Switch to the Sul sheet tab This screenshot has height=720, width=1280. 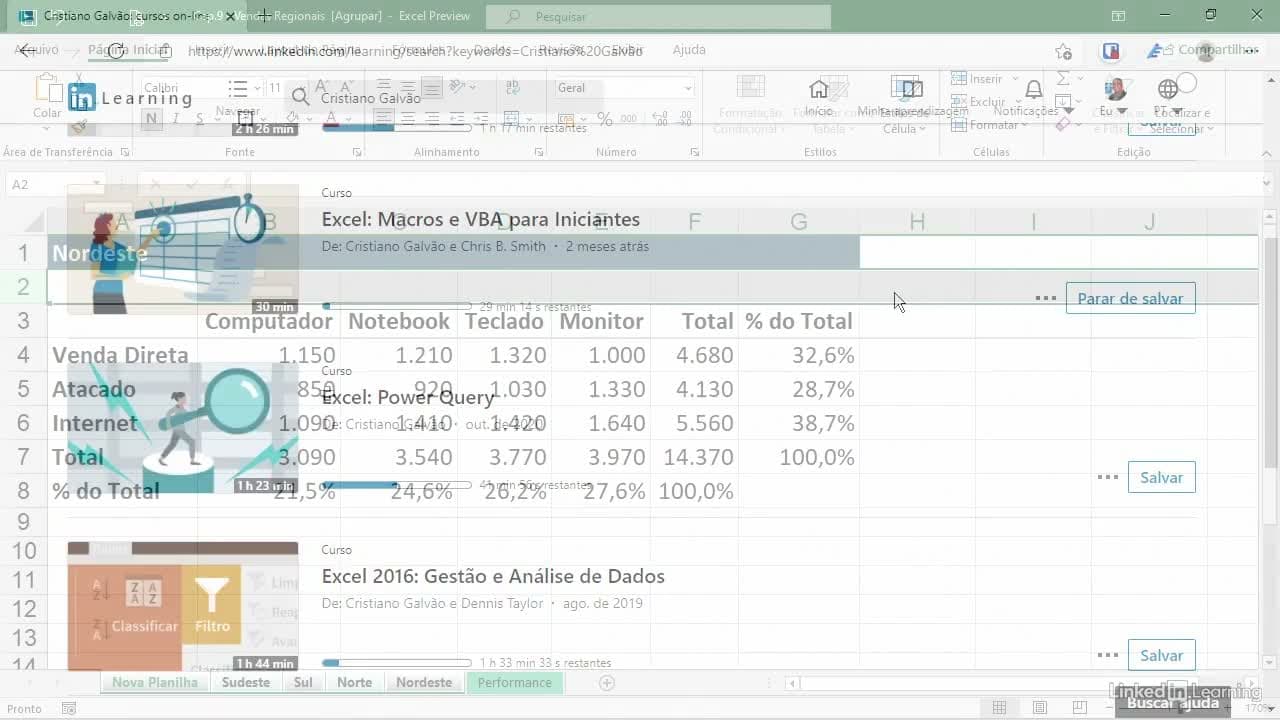303,682
